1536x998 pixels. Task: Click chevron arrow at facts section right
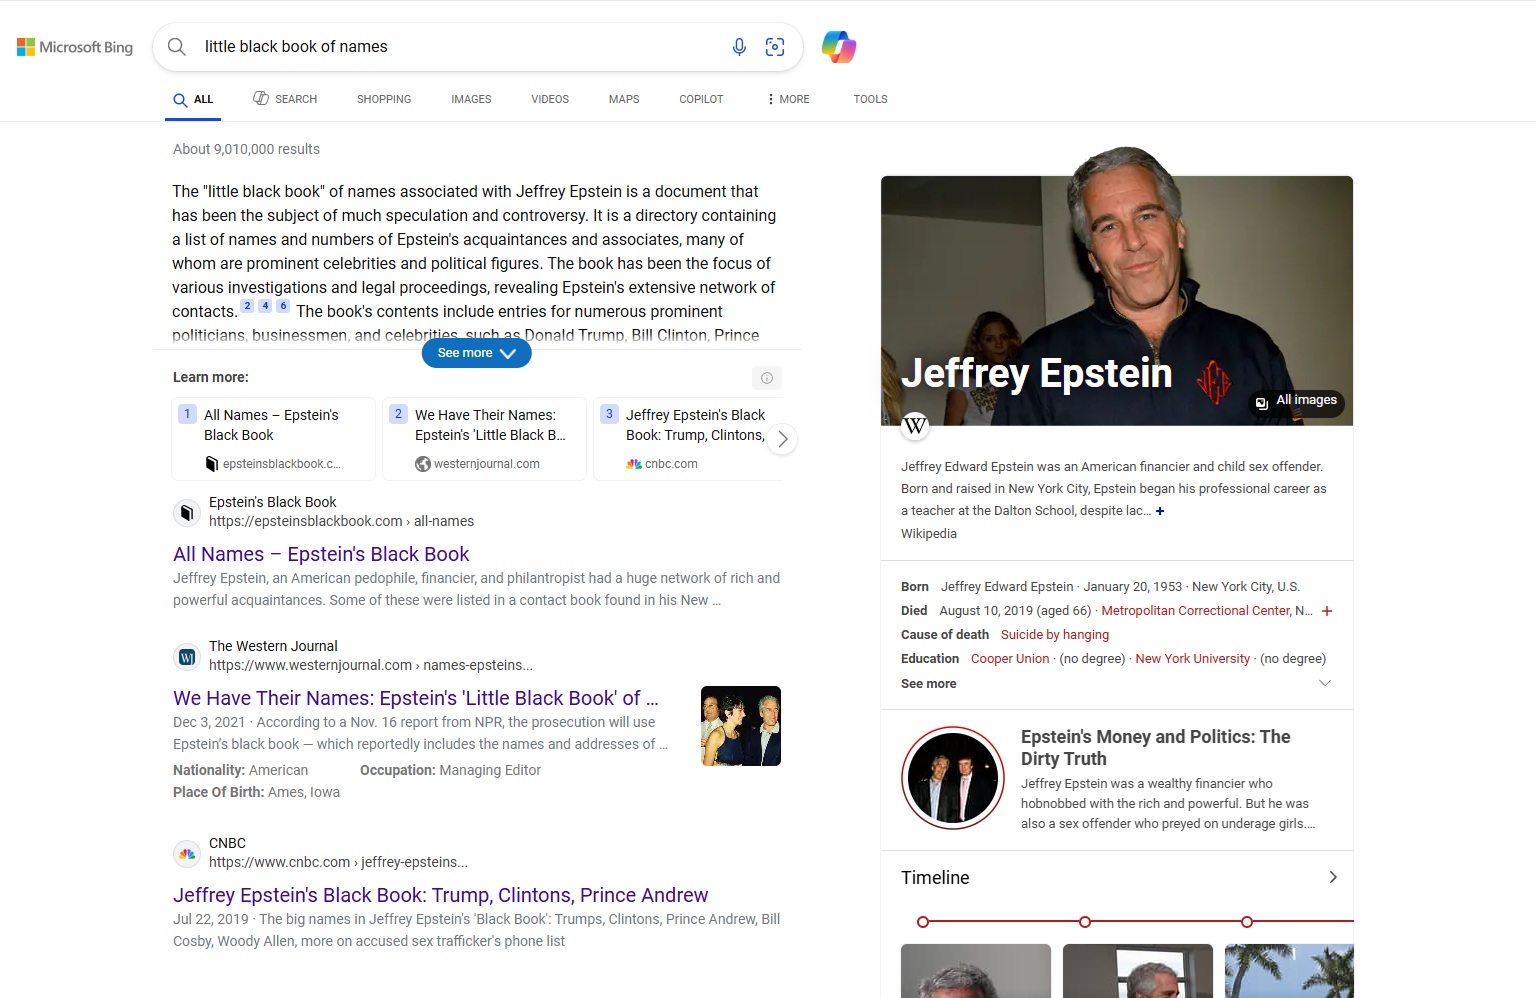click(x=1325, y=683)
